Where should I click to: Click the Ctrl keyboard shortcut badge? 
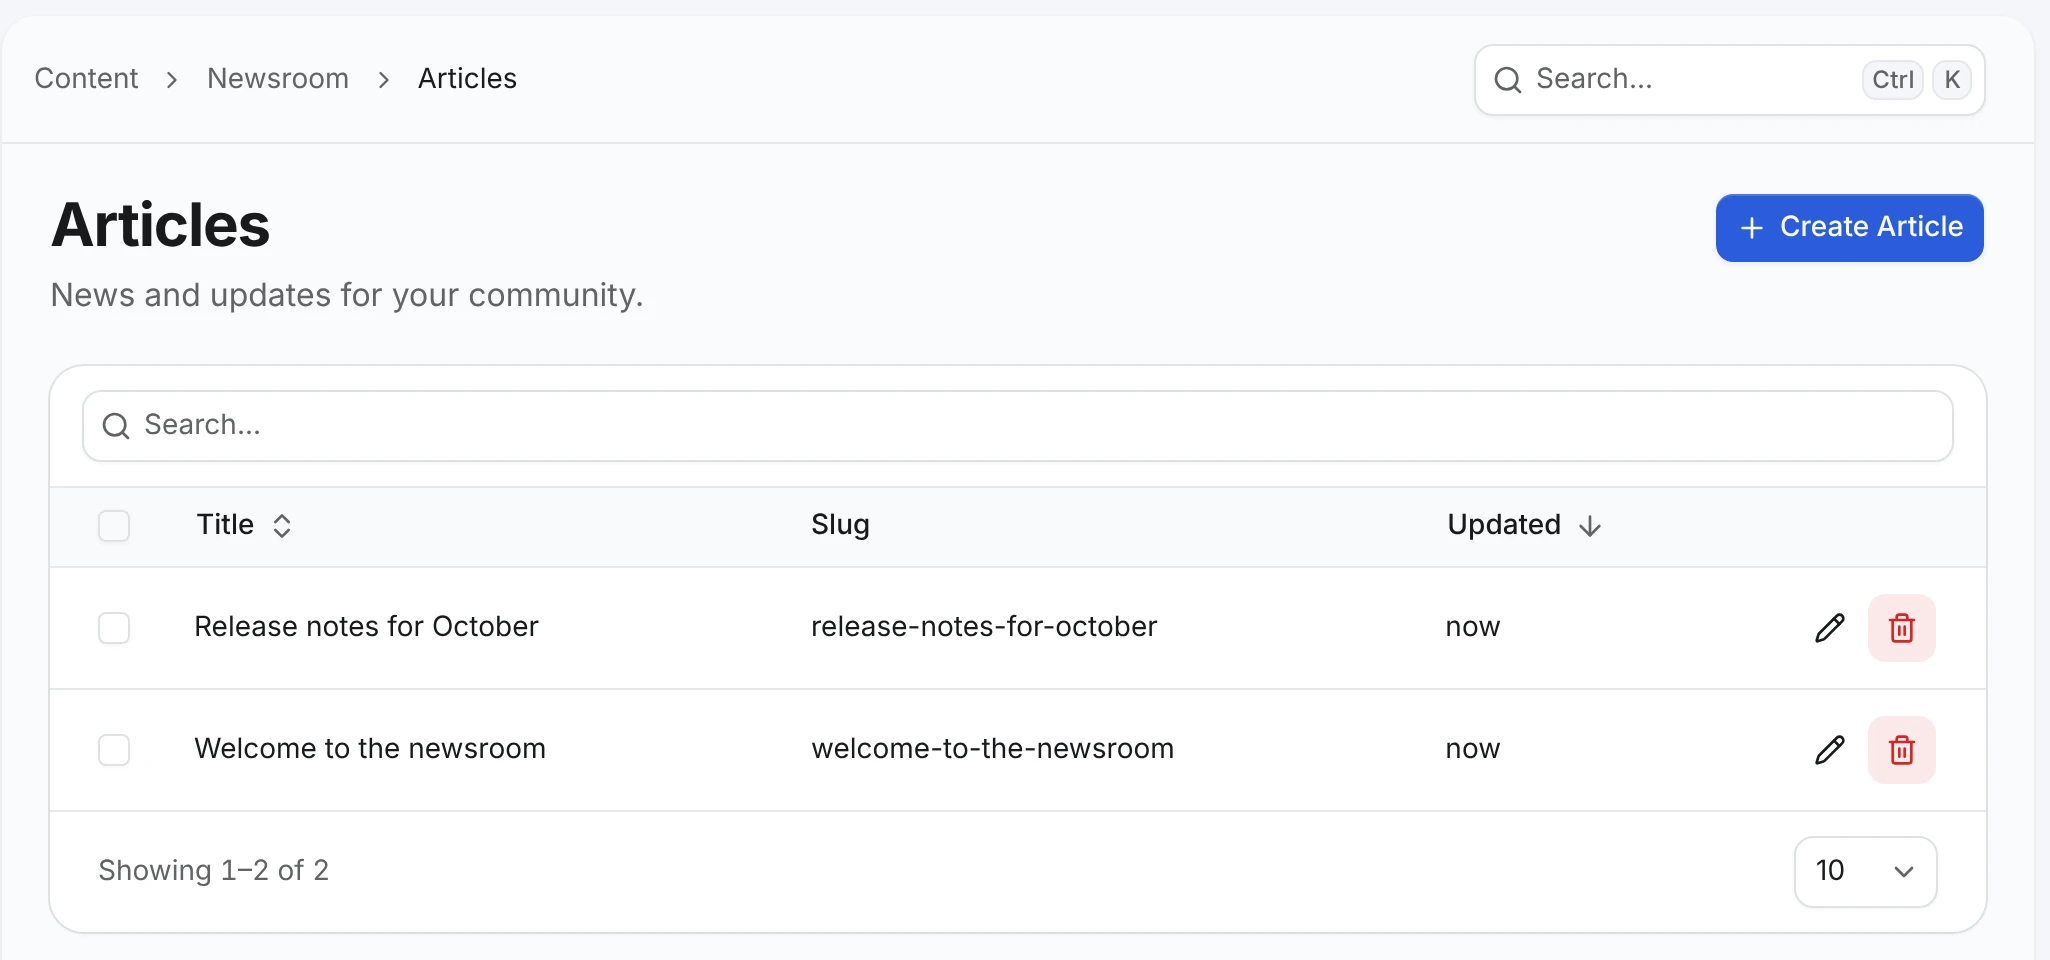(x=1892, y=80)
